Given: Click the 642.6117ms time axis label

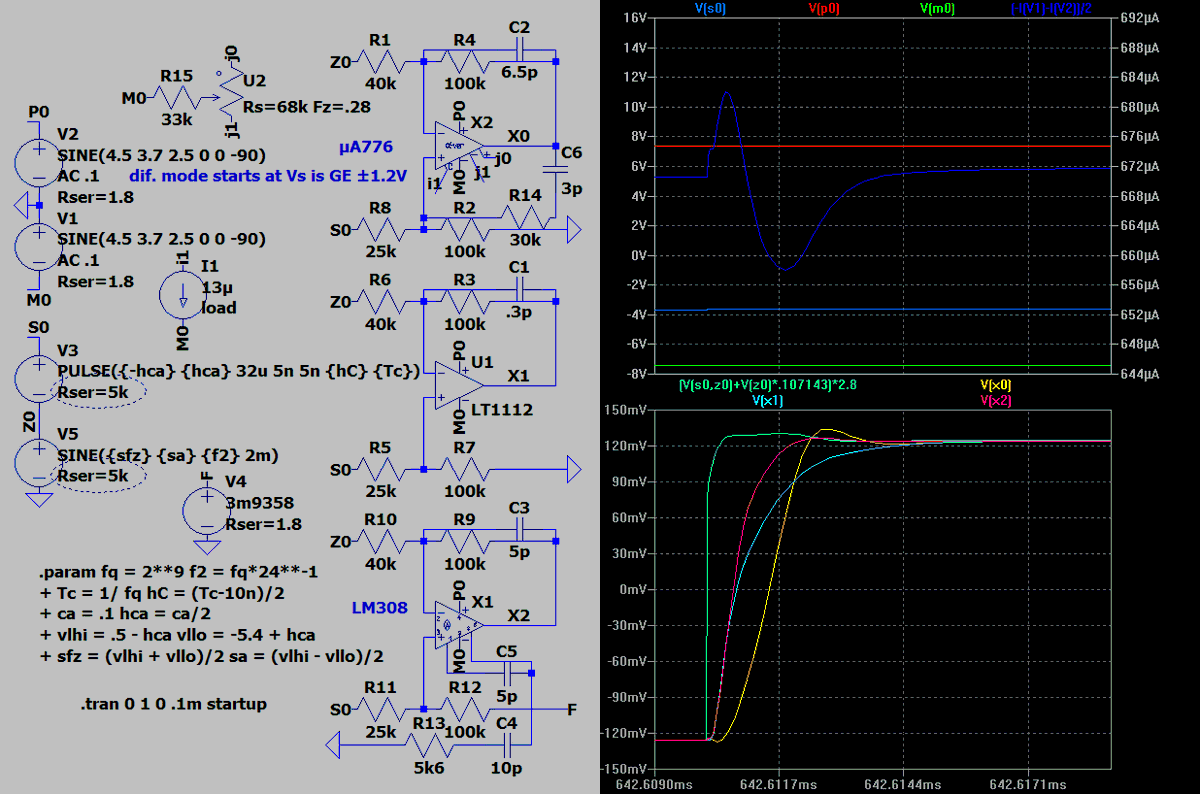Looking at the screenshot, I should coord(780,785).
